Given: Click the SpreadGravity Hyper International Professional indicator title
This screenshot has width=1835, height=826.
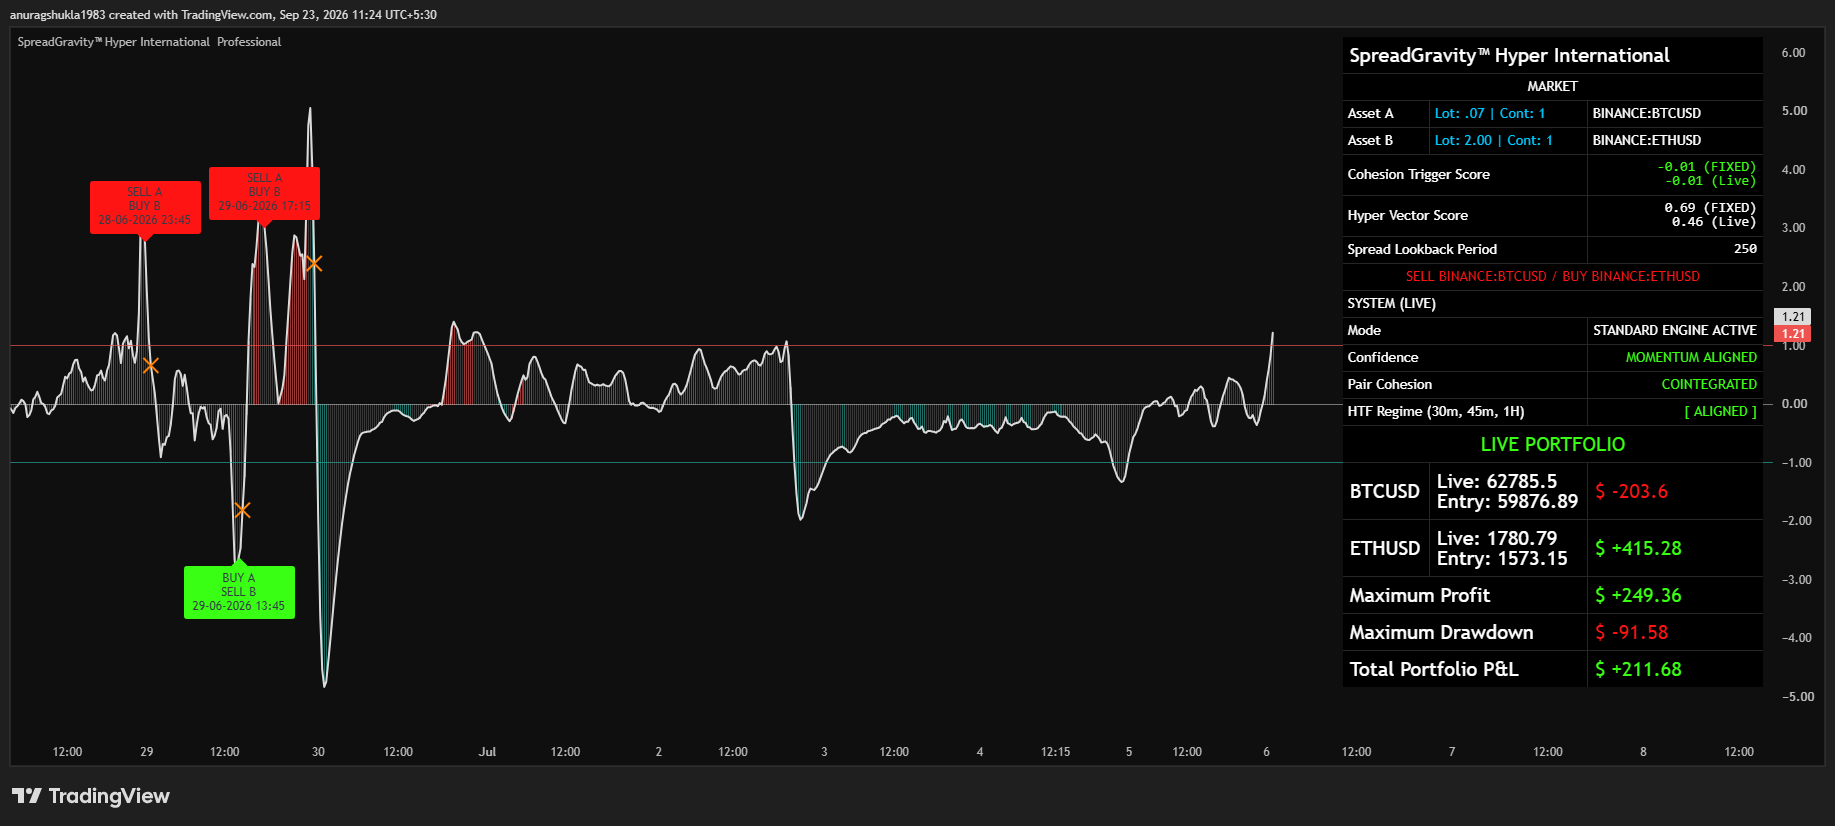Looking at the screenshot, I should pyautogui.click(x=149, y=42).
